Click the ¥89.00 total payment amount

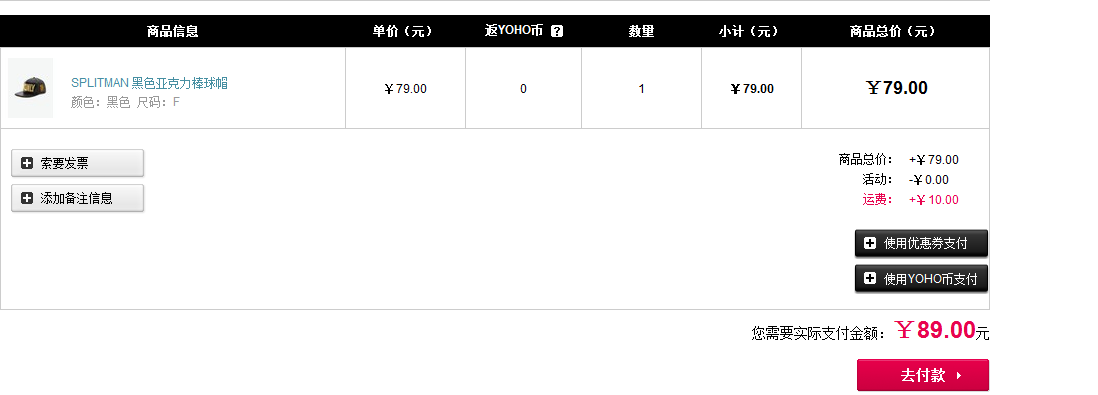coord(936,330)
